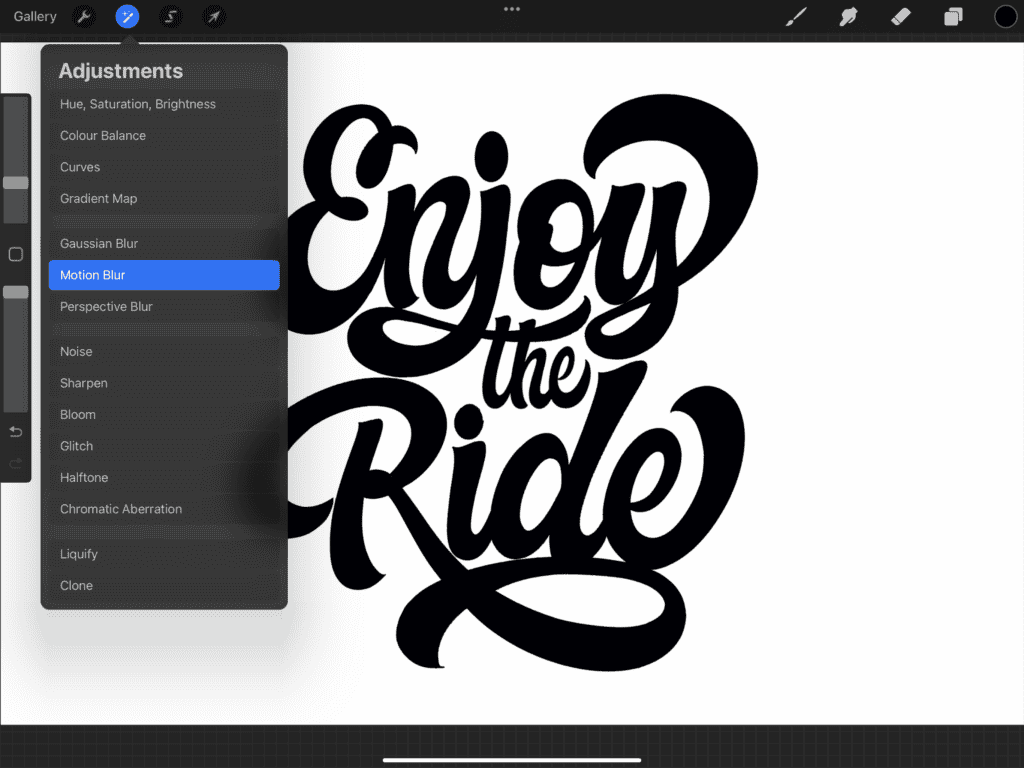Select the Smudge tool

(848, 16)
